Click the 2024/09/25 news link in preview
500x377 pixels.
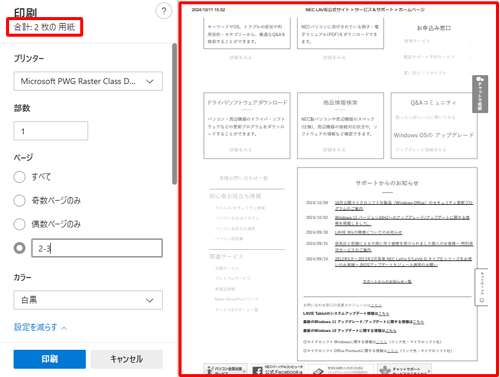click(404, 247)
